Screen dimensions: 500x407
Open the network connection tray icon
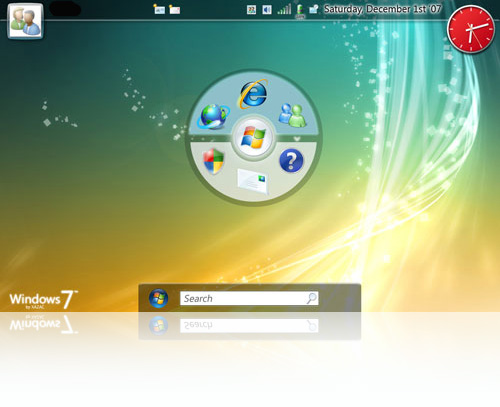[x=314, y=9]
